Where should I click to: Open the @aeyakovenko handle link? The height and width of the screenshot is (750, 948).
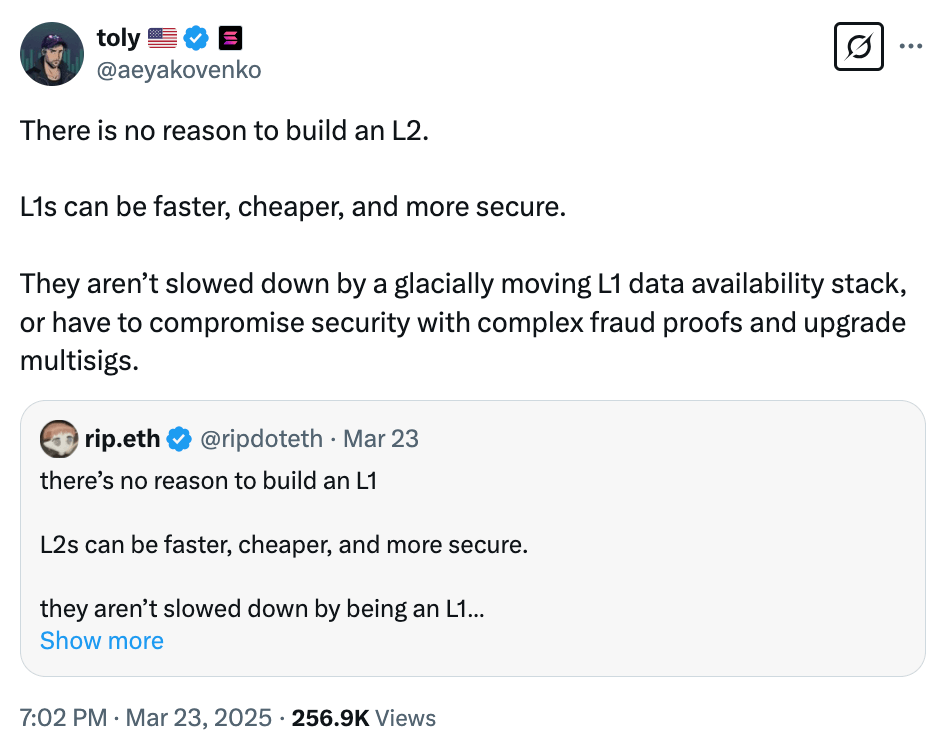[179, 70]
